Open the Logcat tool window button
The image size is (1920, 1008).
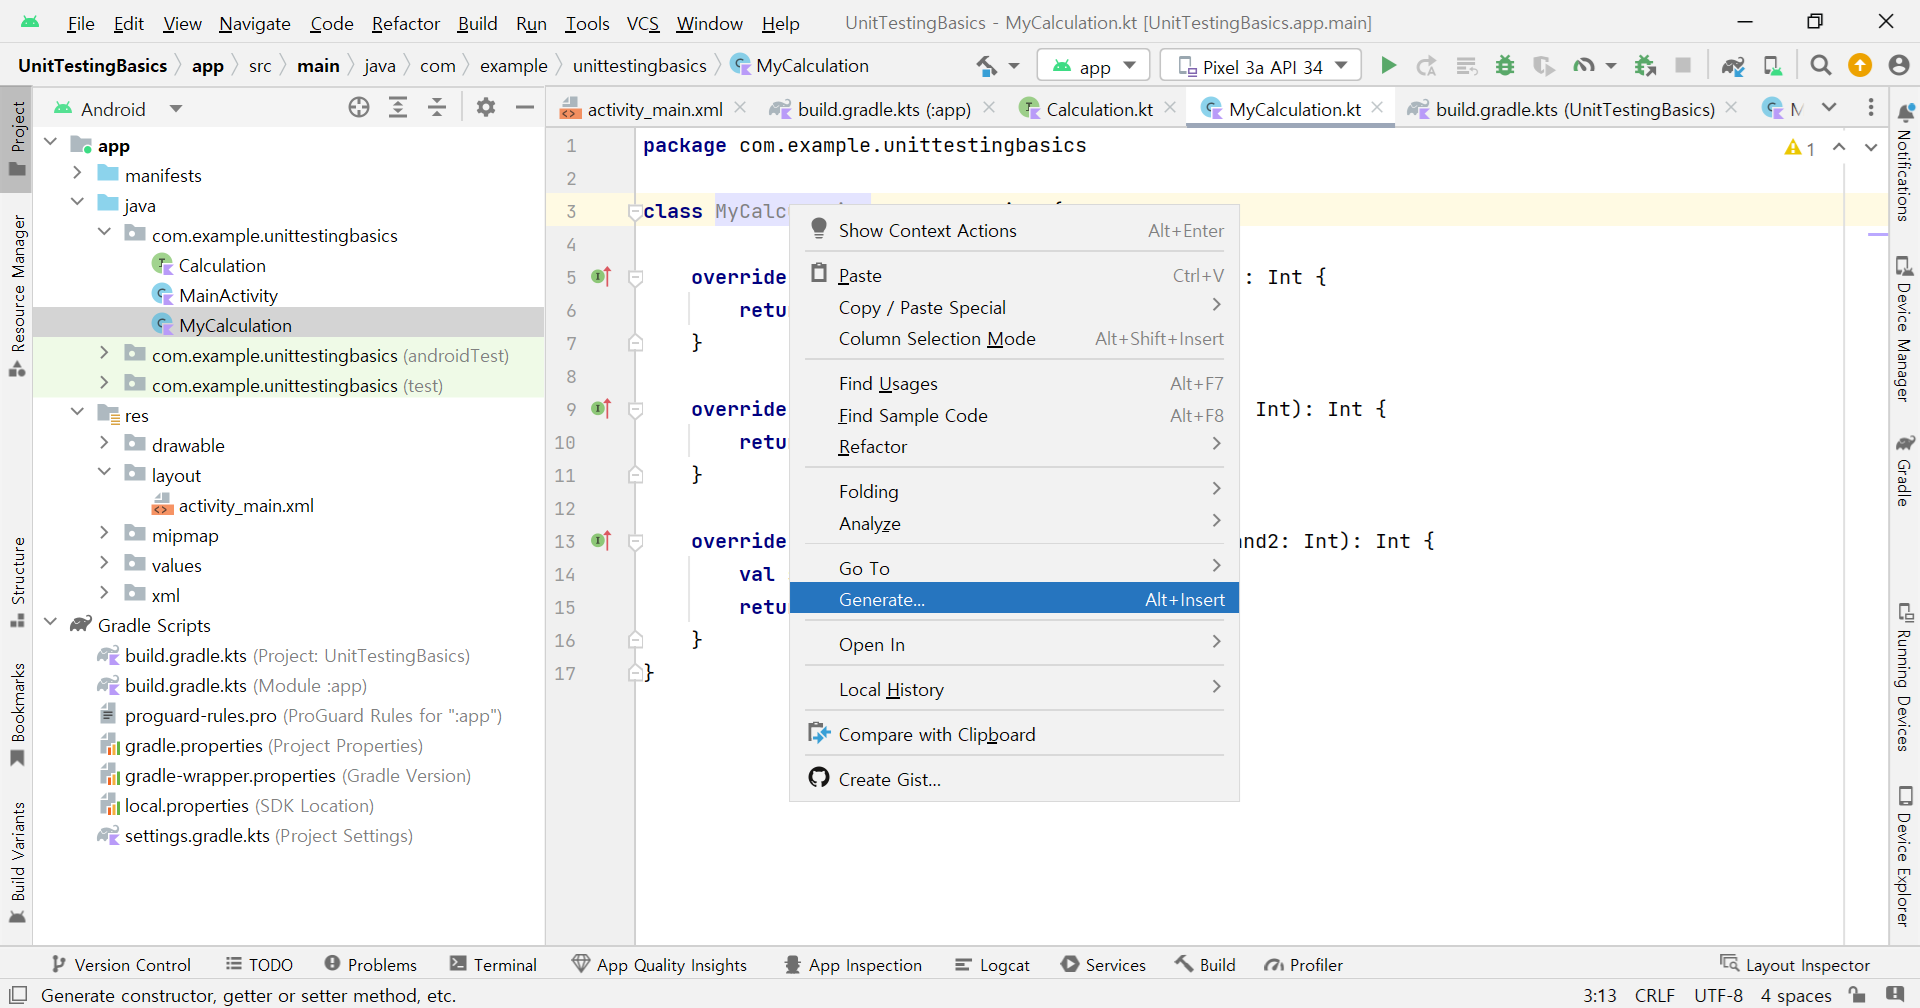[992, 964]
